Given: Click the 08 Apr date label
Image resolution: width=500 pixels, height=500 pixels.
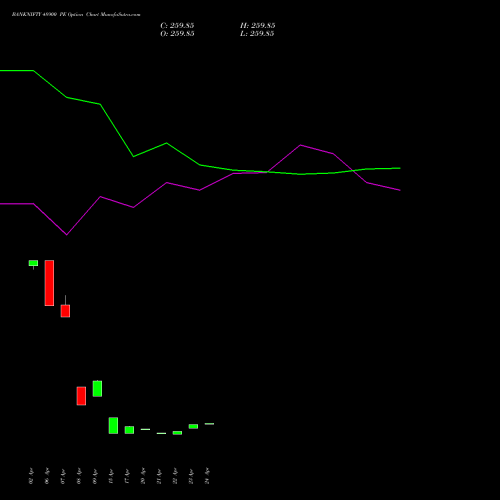Looking at the screenshot, I should coord(79,476).
